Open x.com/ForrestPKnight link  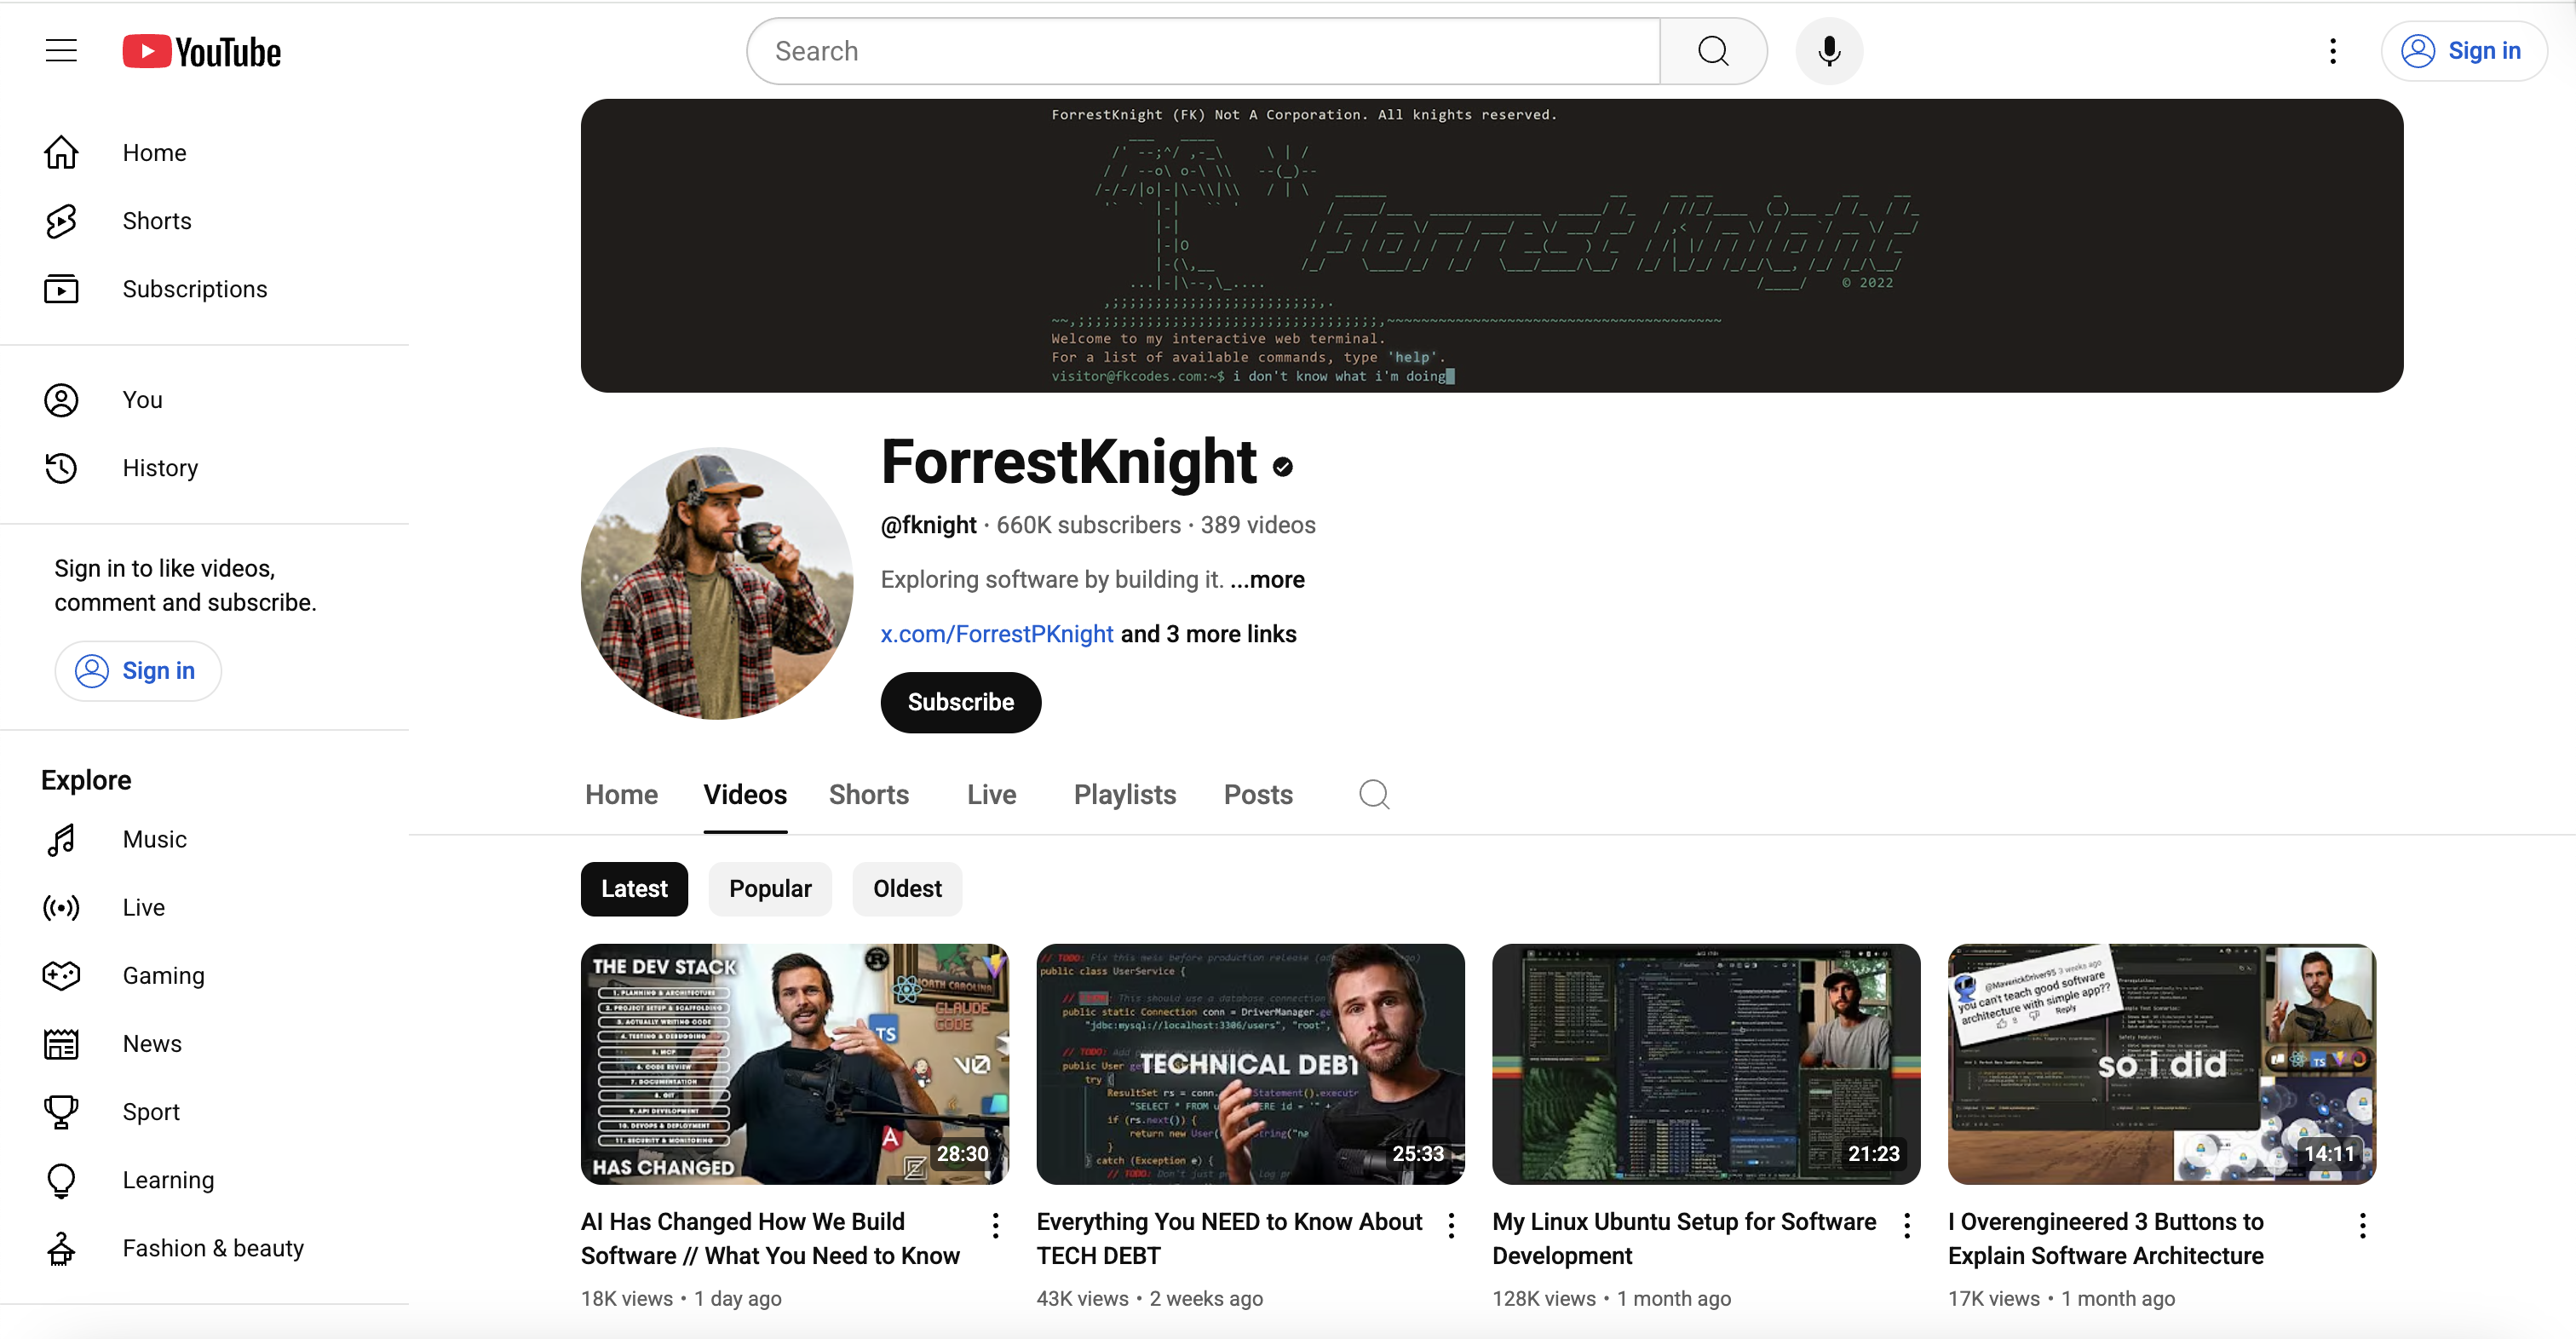tap(996, 634)
